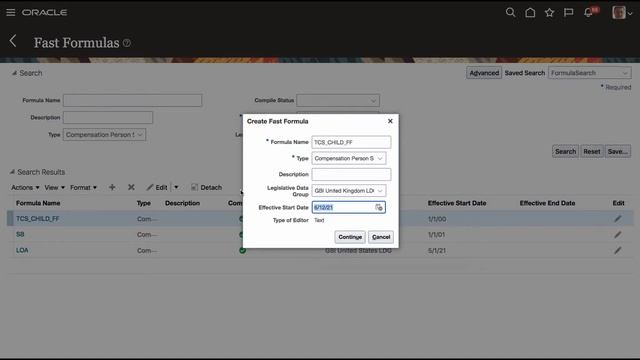This screenshot has height=360, width=640.
Task: Click edit pencil for SB row
Action: point(618,235)
